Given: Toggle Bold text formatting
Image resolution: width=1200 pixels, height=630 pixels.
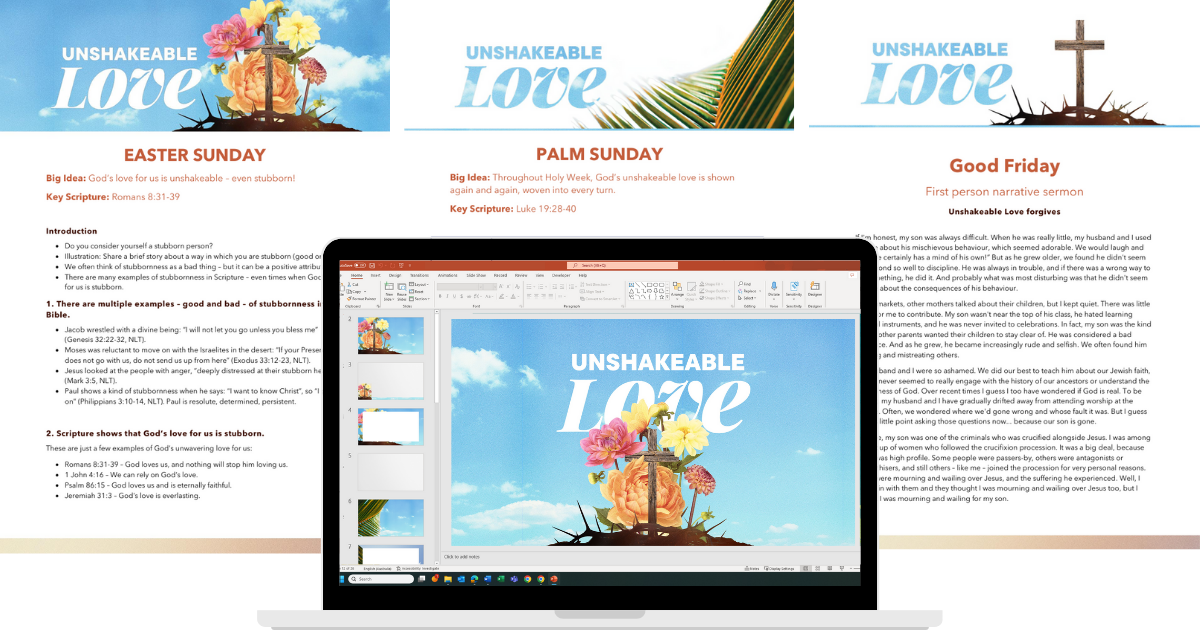Looking at the screenshot, I should pos(440,297).
